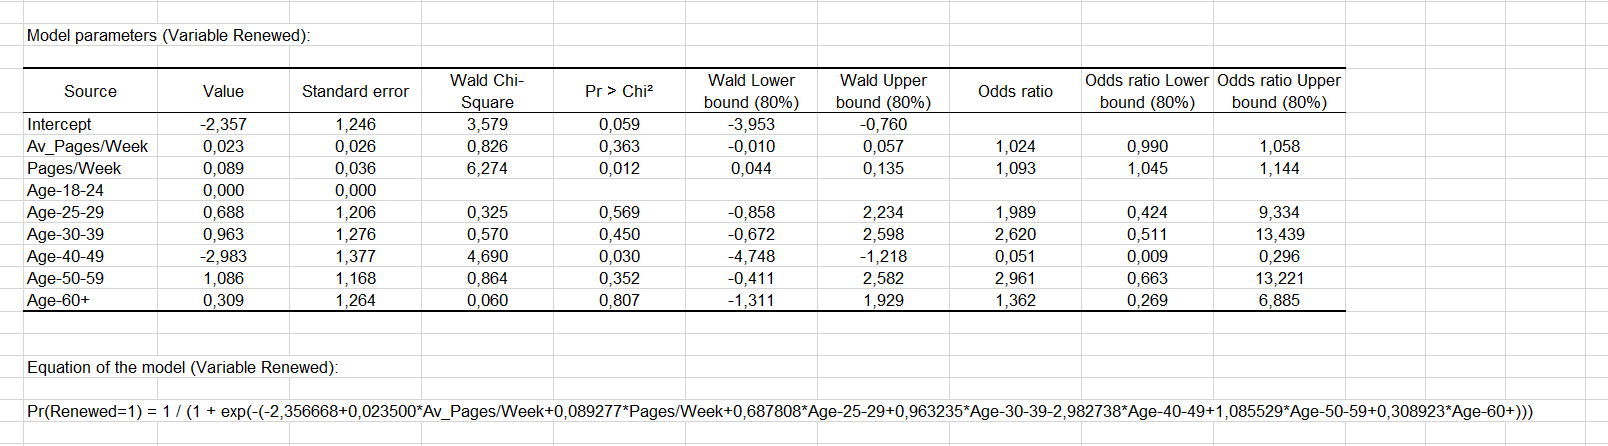Click the Age-60+ Pr > Chi² value 0,807

pyautogui.click(x=619, y=300)
